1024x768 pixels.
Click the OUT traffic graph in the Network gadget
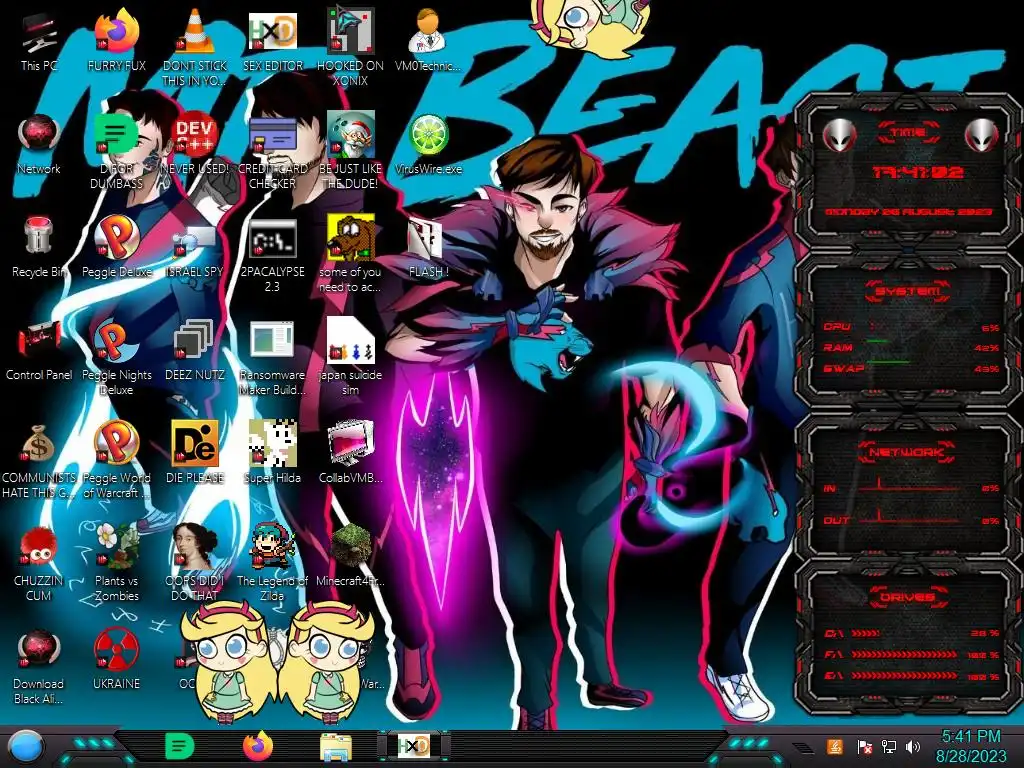911,519
